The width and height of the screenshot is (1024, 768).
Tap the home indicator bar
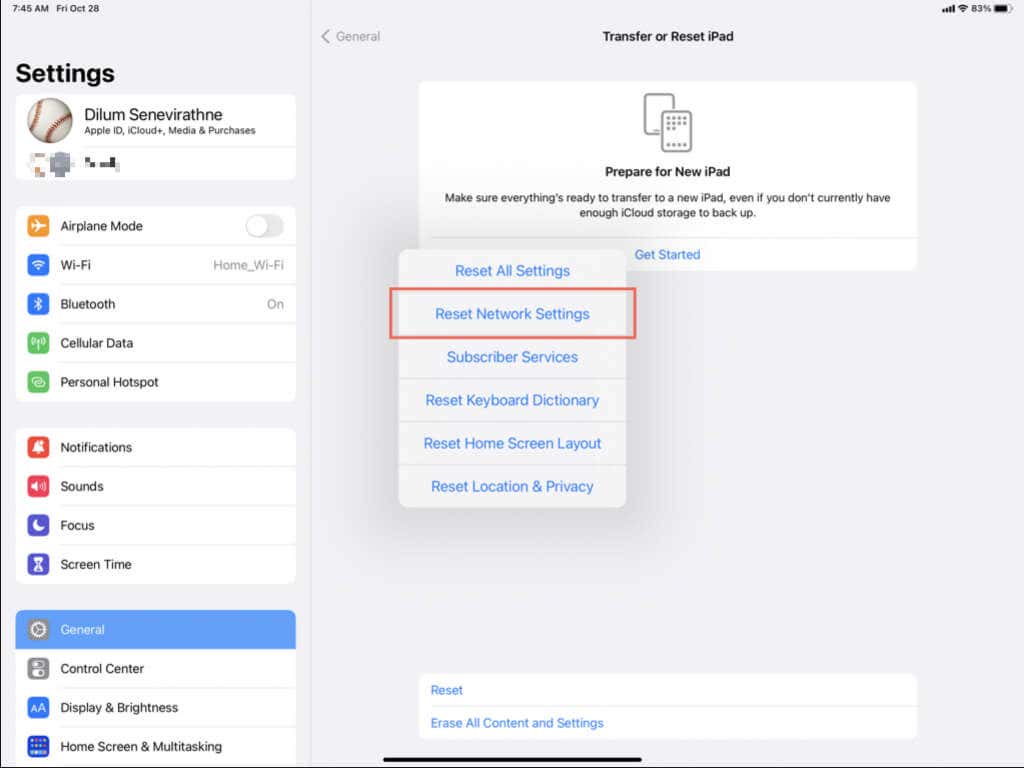click(512, 760)
